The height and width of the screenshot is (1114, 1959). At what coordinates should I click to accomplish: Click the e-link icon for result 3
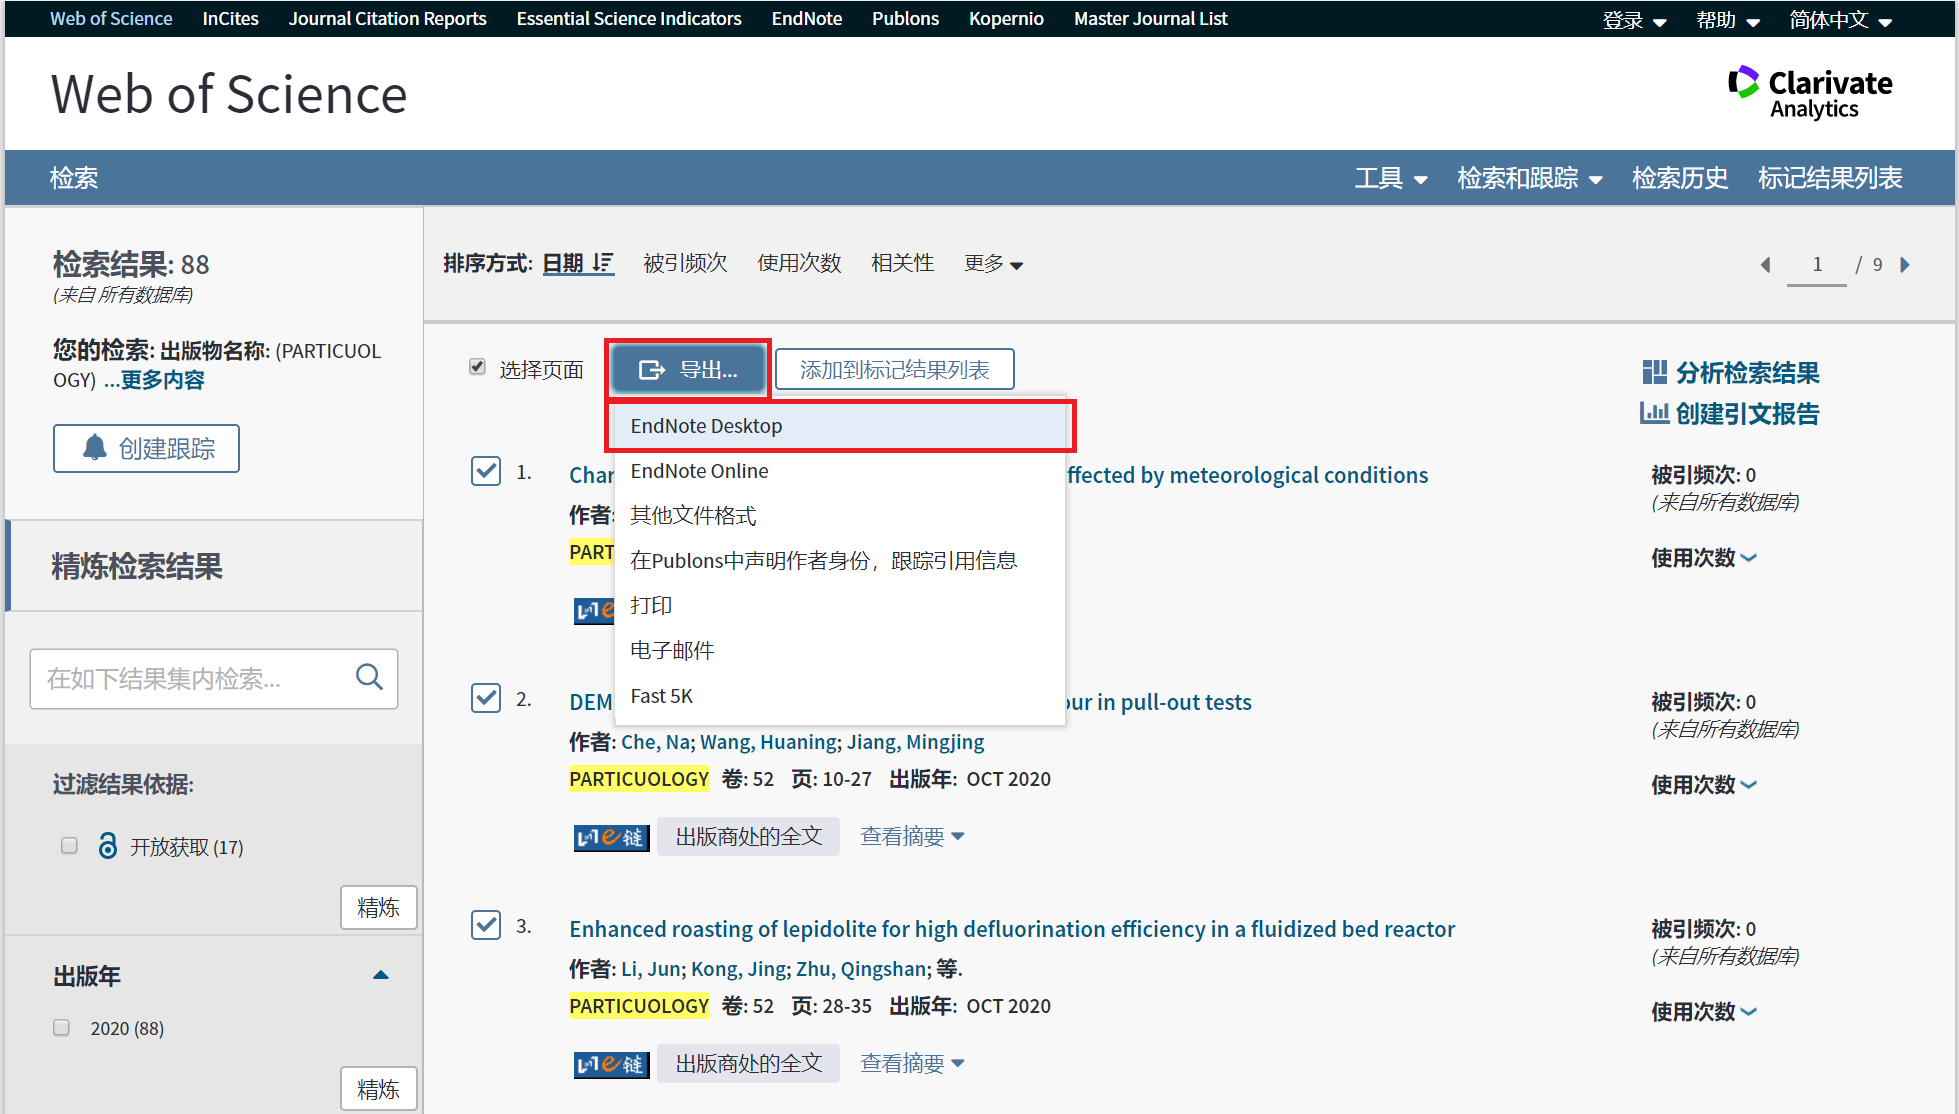point(611,1064)
